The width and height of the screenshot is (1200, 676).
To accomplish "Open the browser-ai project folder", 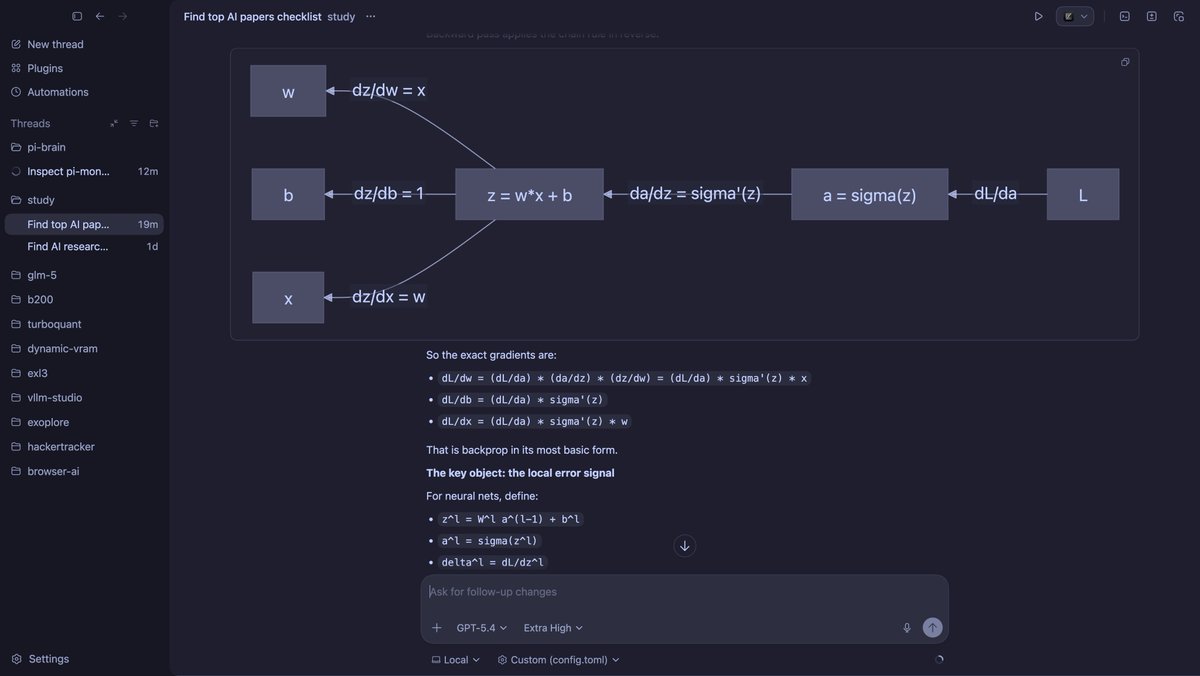I will 84,471.
